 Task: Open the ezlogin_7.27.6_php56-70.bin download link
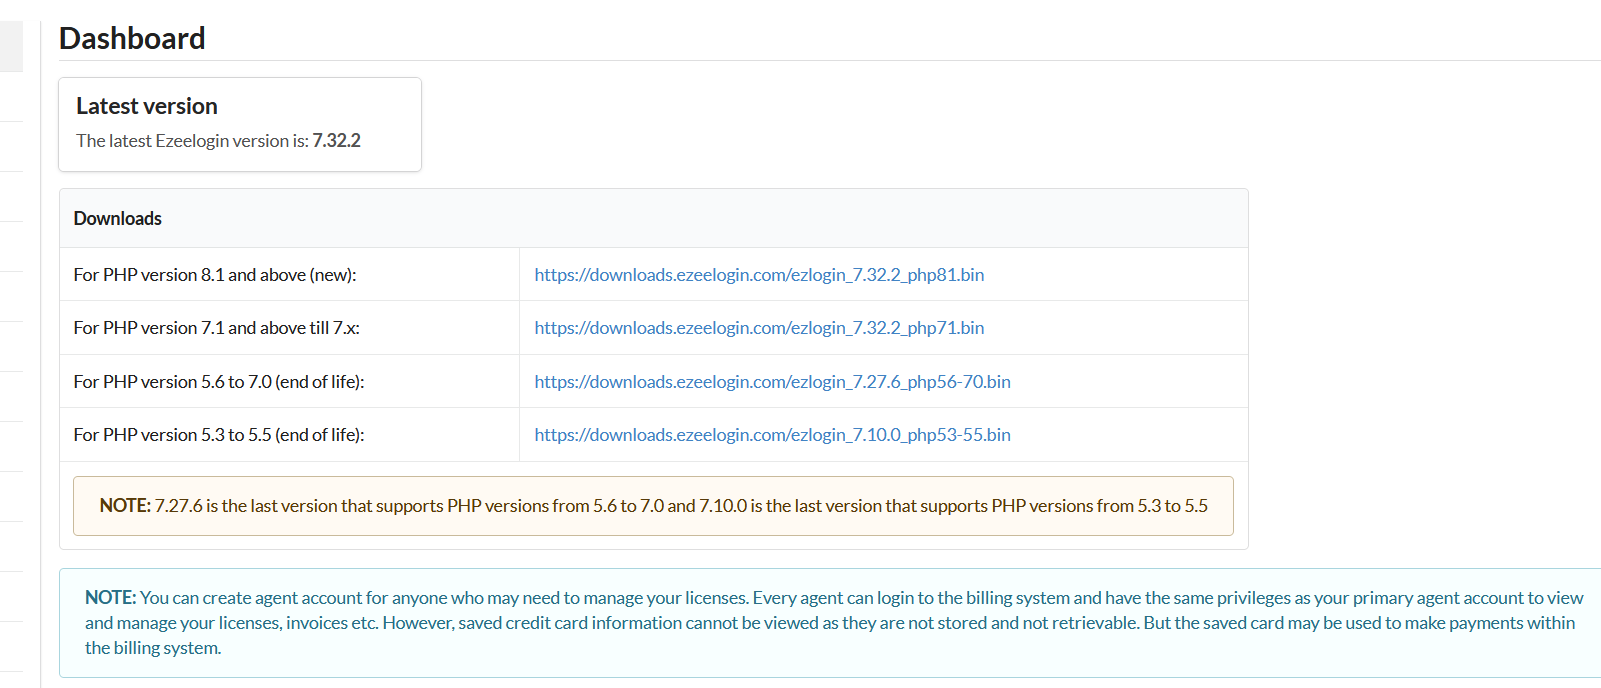pos(772,382)
